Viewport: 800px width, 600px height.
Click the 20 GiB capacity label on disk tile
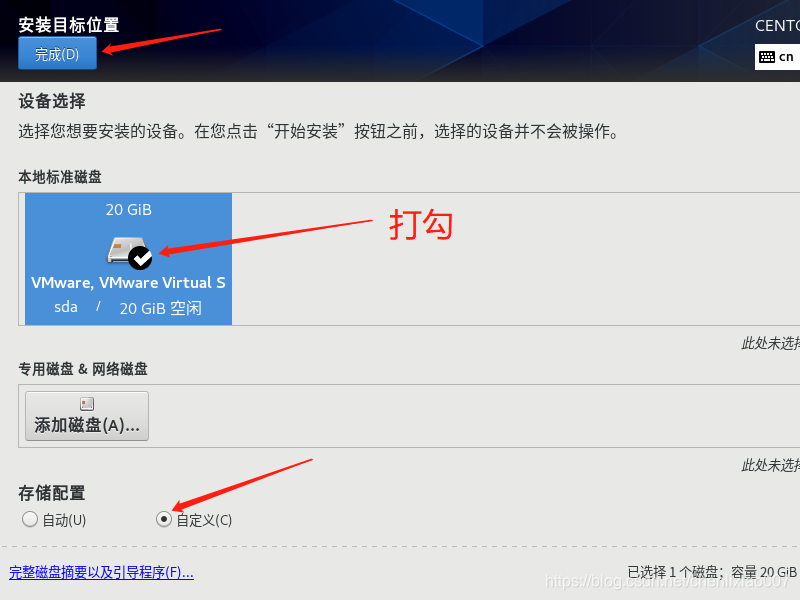tap(129, 210)
